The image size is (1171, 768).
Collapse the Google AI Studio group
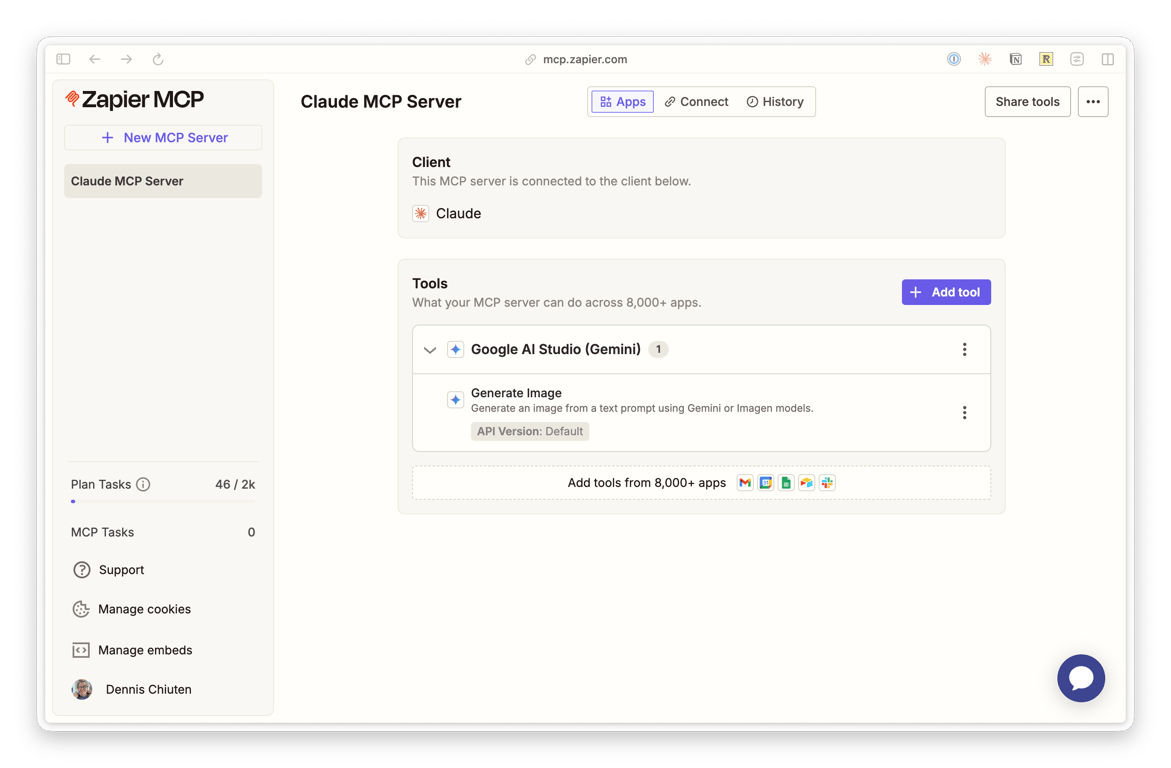[x=429, y=350]
